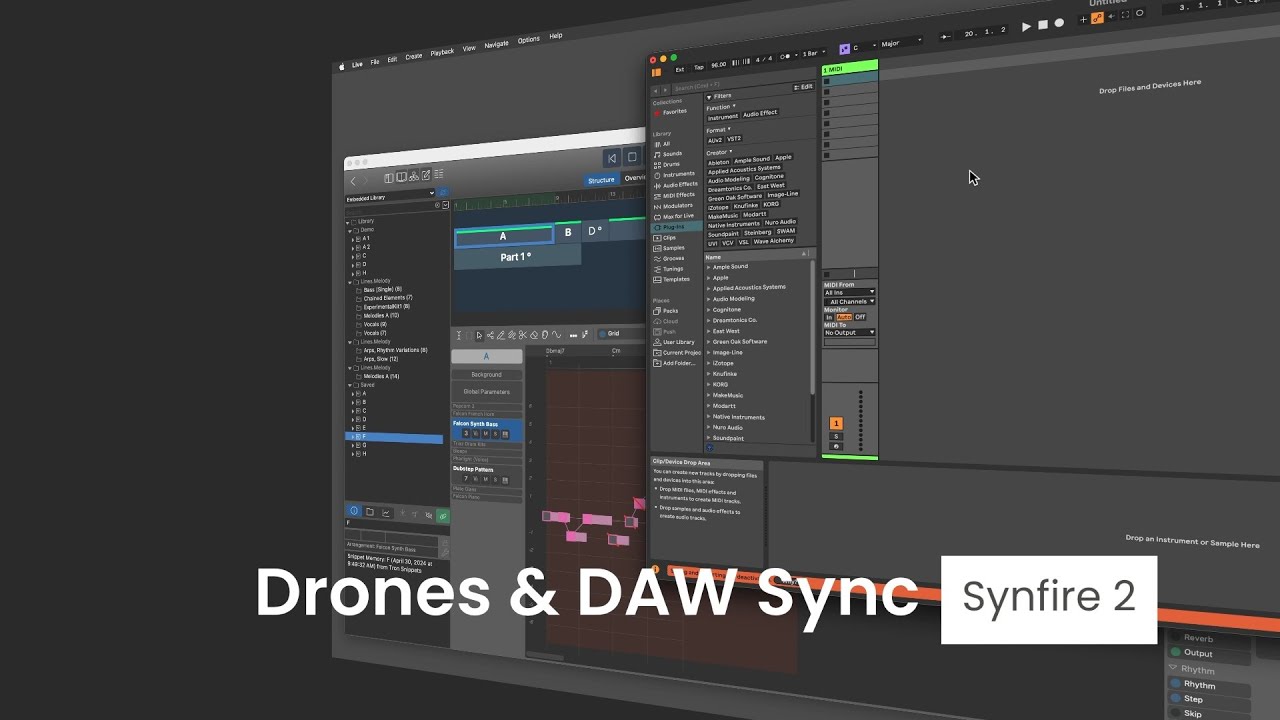Open Templates category in Ableton browser

coord(675,279)
